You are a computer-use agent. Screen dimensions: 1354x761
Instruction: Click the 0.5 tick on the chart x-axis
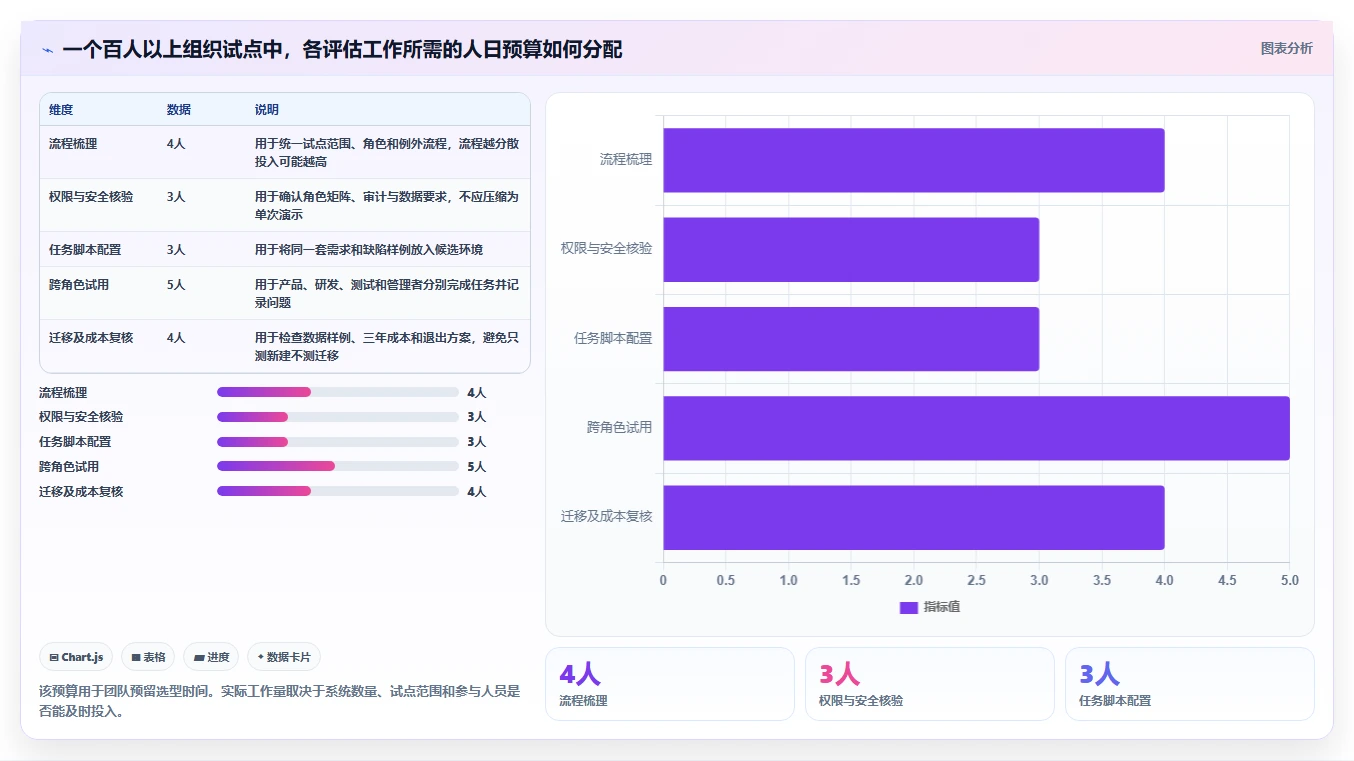click(725, 580)
